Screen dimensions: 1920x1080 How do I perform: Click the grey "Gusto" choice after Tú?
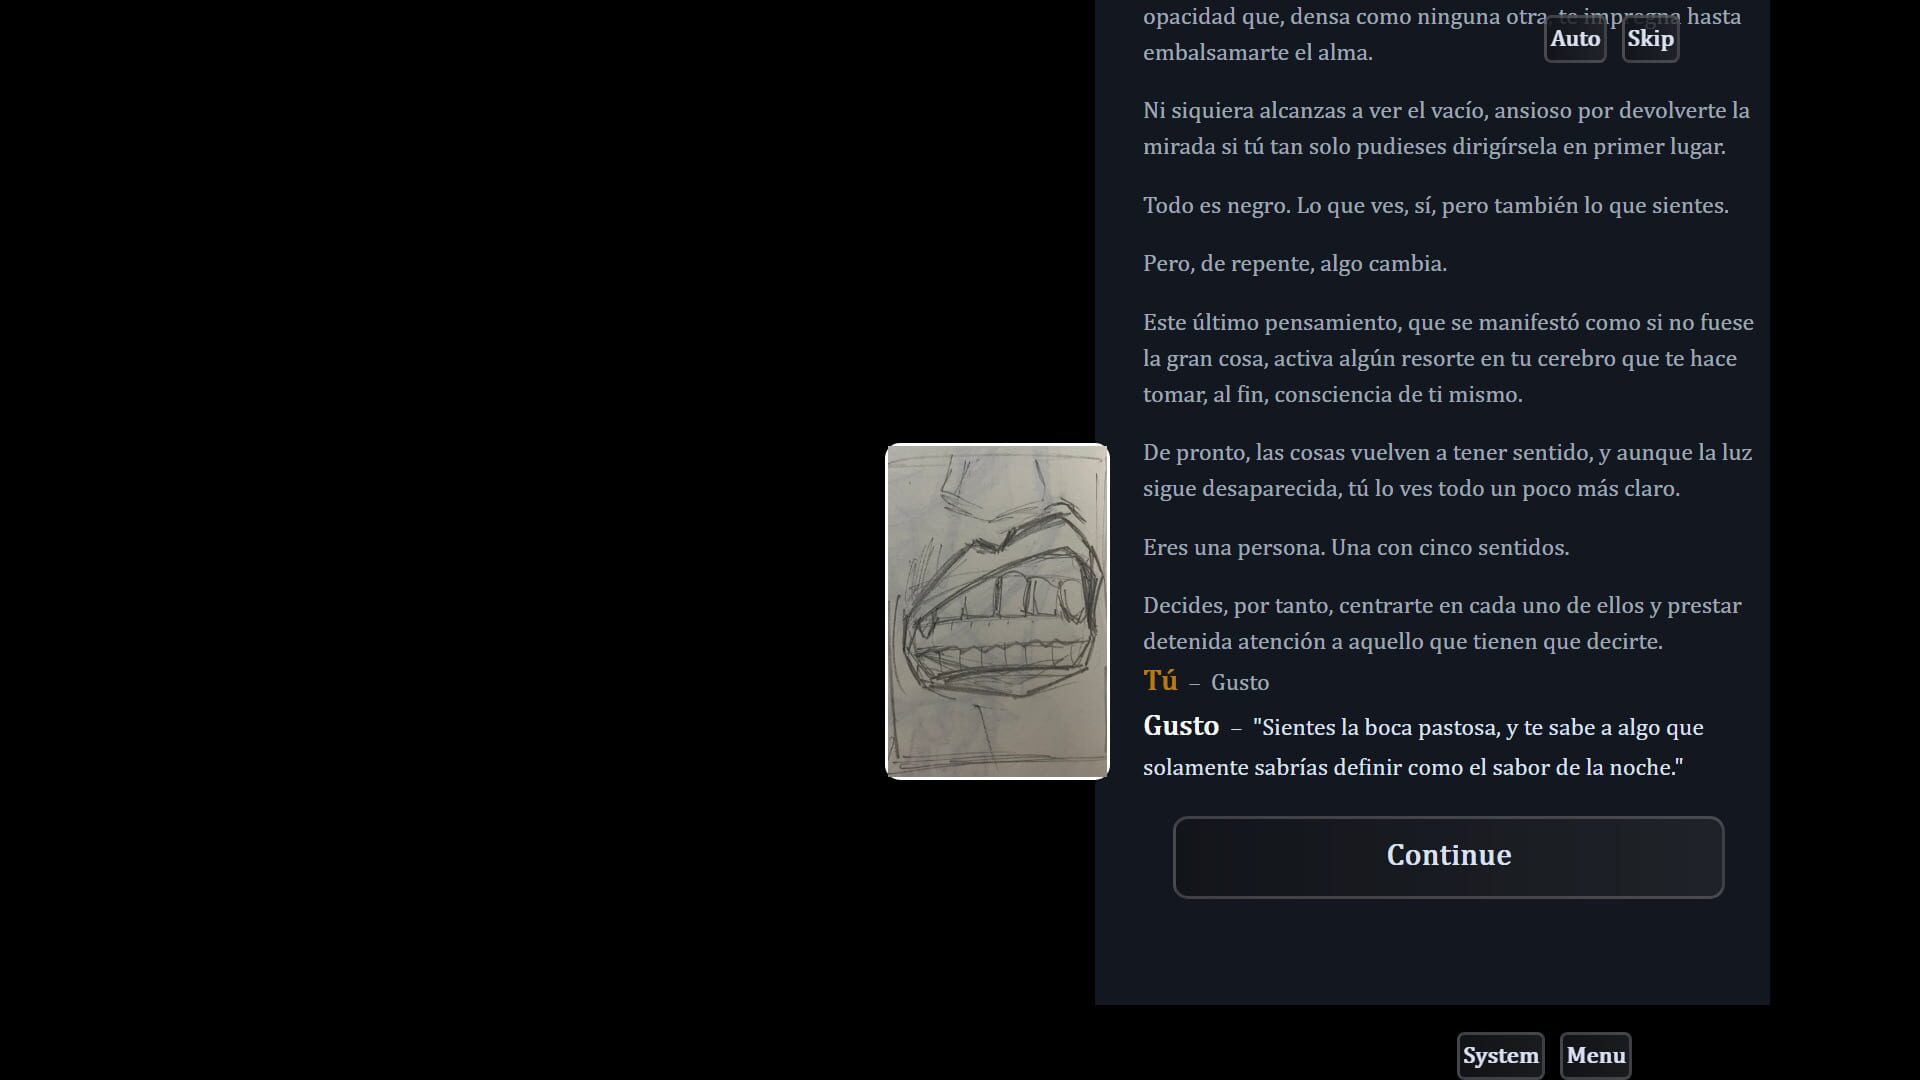1240,683
